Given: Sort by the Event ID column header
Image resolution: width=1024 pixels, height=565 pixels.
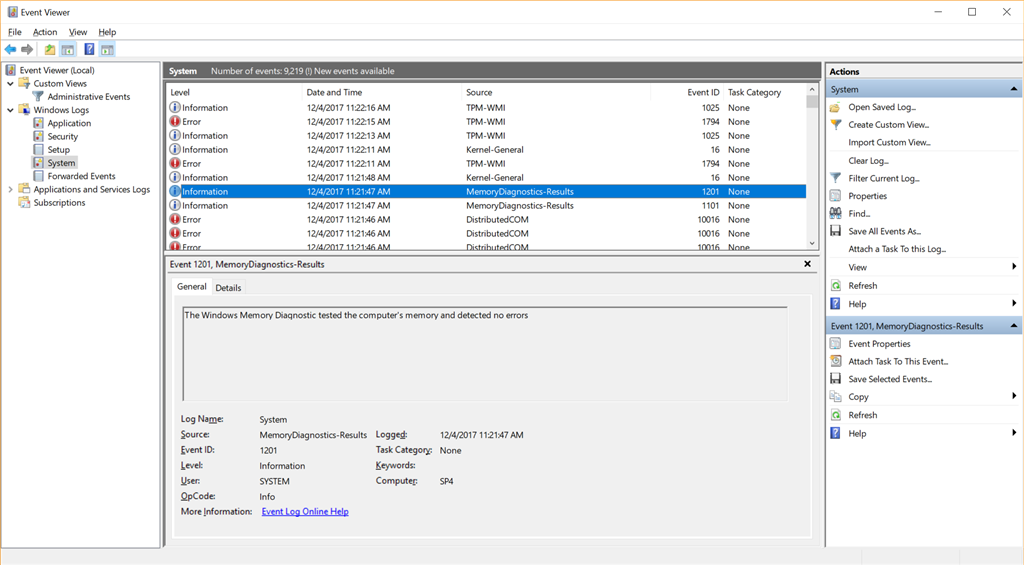Looking at the screenshot, I should coord(687,92).
